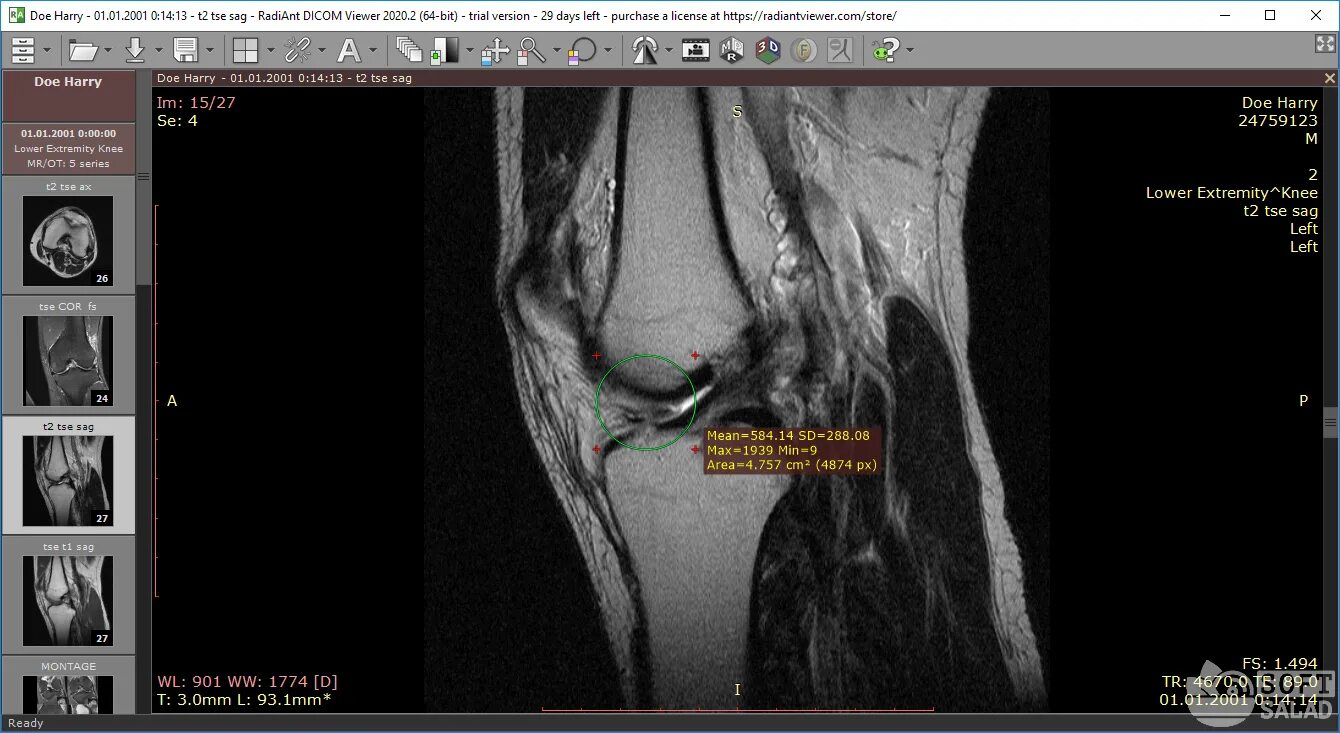Select the 01.01.2001 Lower Extremity Knee study

(x=68, y=148)
